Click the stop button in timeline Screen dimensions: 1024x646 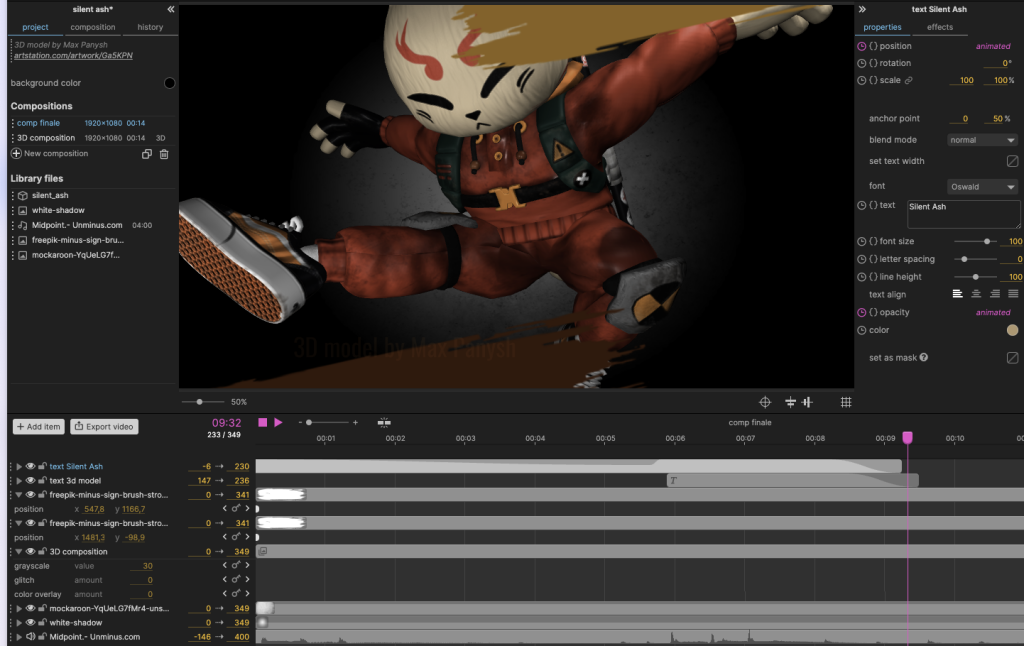[x=263, y=423]
